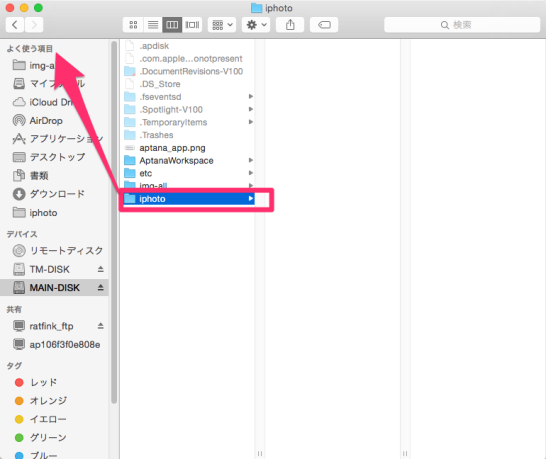The height and width of the screenshot is (459, 546).
Task: Switch to list view in toolbar
Action: point(153,25)
